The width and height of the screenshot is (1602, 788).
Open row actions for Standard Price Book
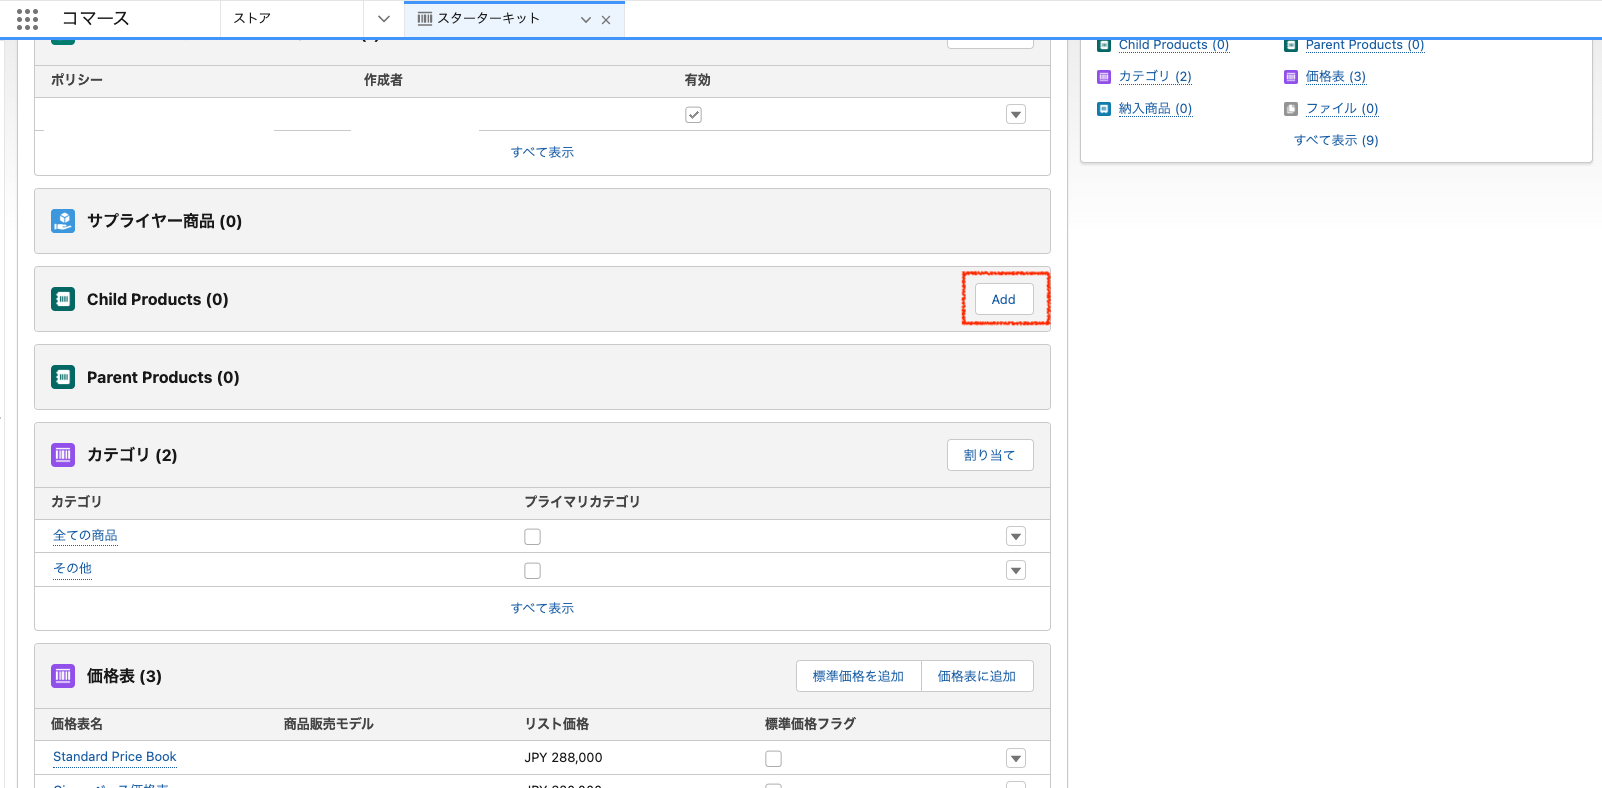point(1016,759)
